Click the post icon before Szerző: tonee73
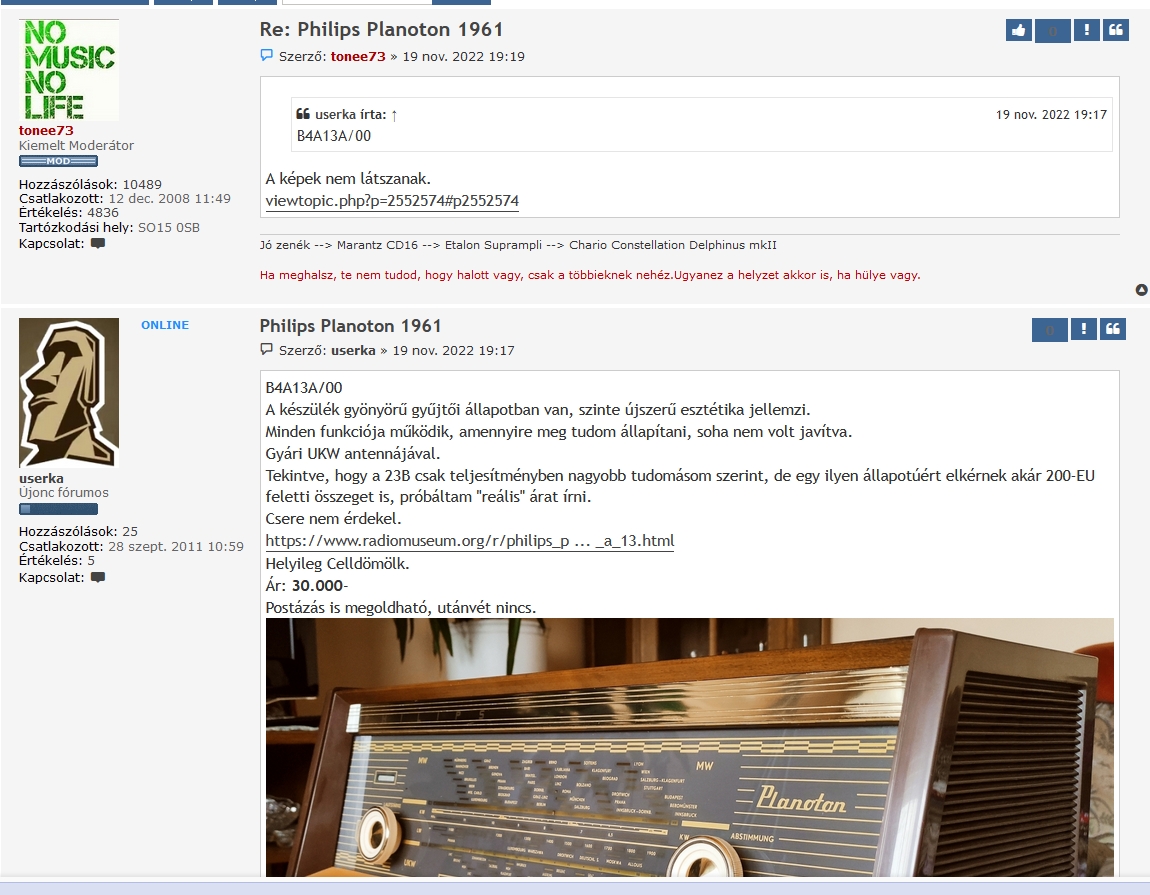1150x895 pixels. [x=266, y=56]
